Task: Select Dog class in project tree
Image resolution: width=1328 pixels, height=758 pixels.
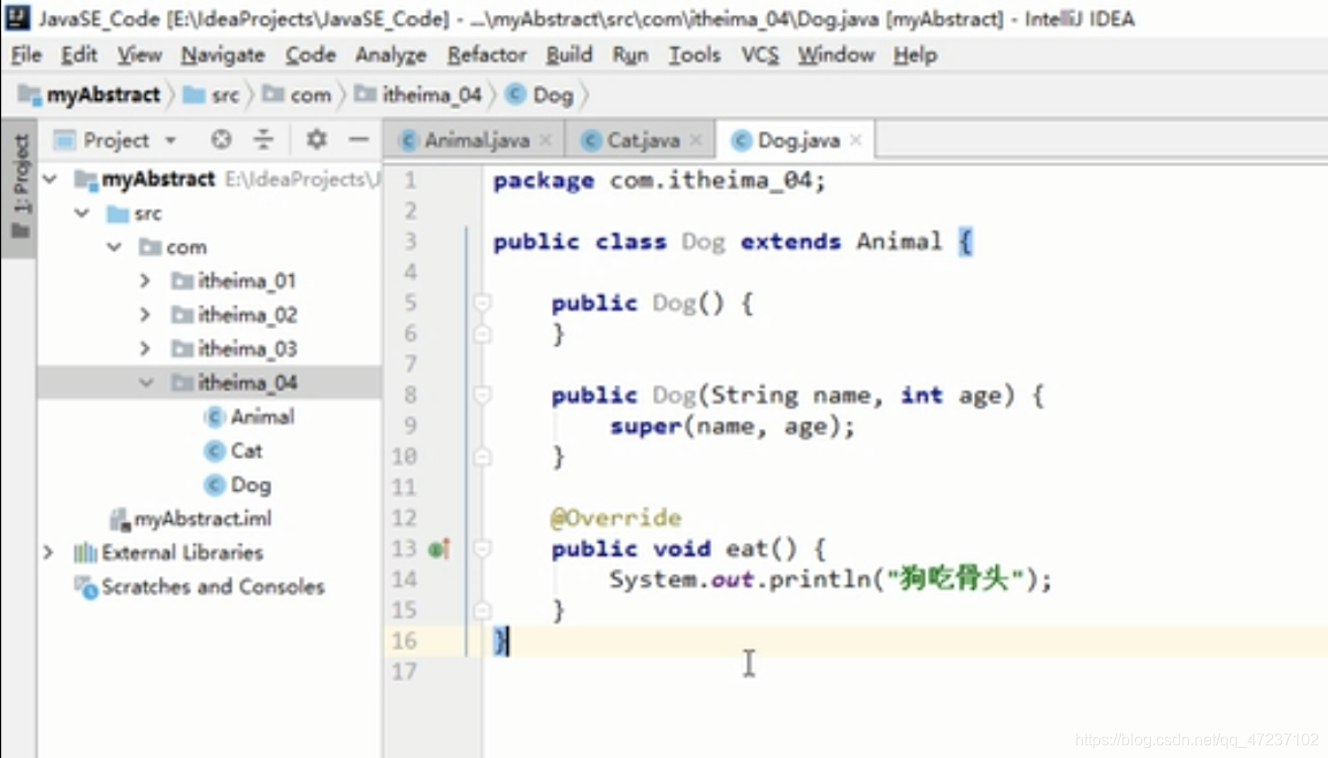Action: click(x=250, y=485)
